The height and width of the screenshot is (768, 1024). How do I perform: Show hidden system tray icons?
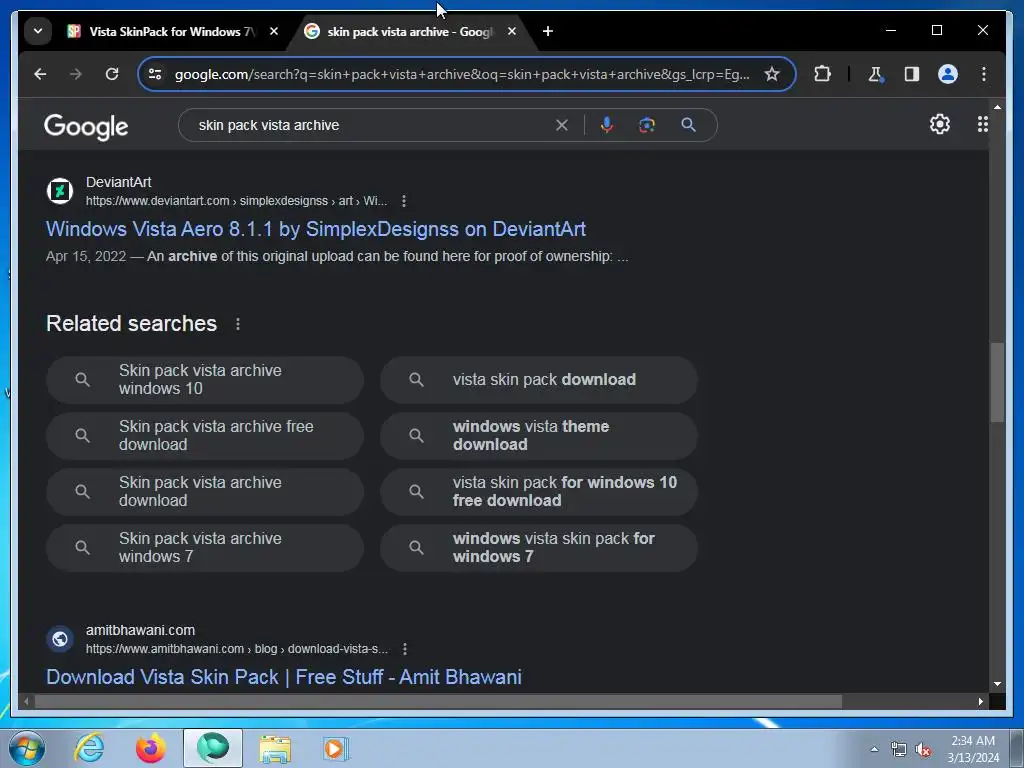tap(874, 749)
